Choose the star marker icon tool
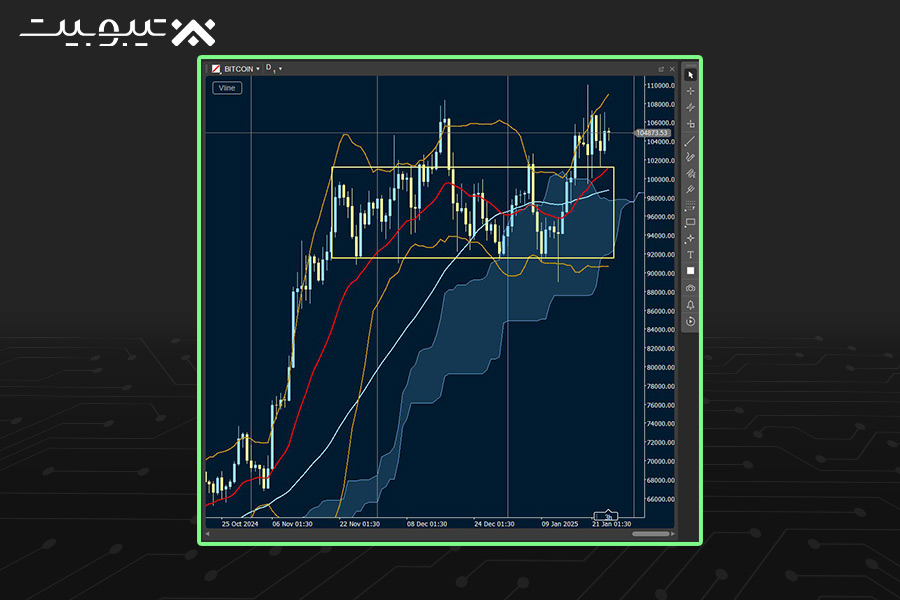900x600 pixels. click(x=690, y=238)
